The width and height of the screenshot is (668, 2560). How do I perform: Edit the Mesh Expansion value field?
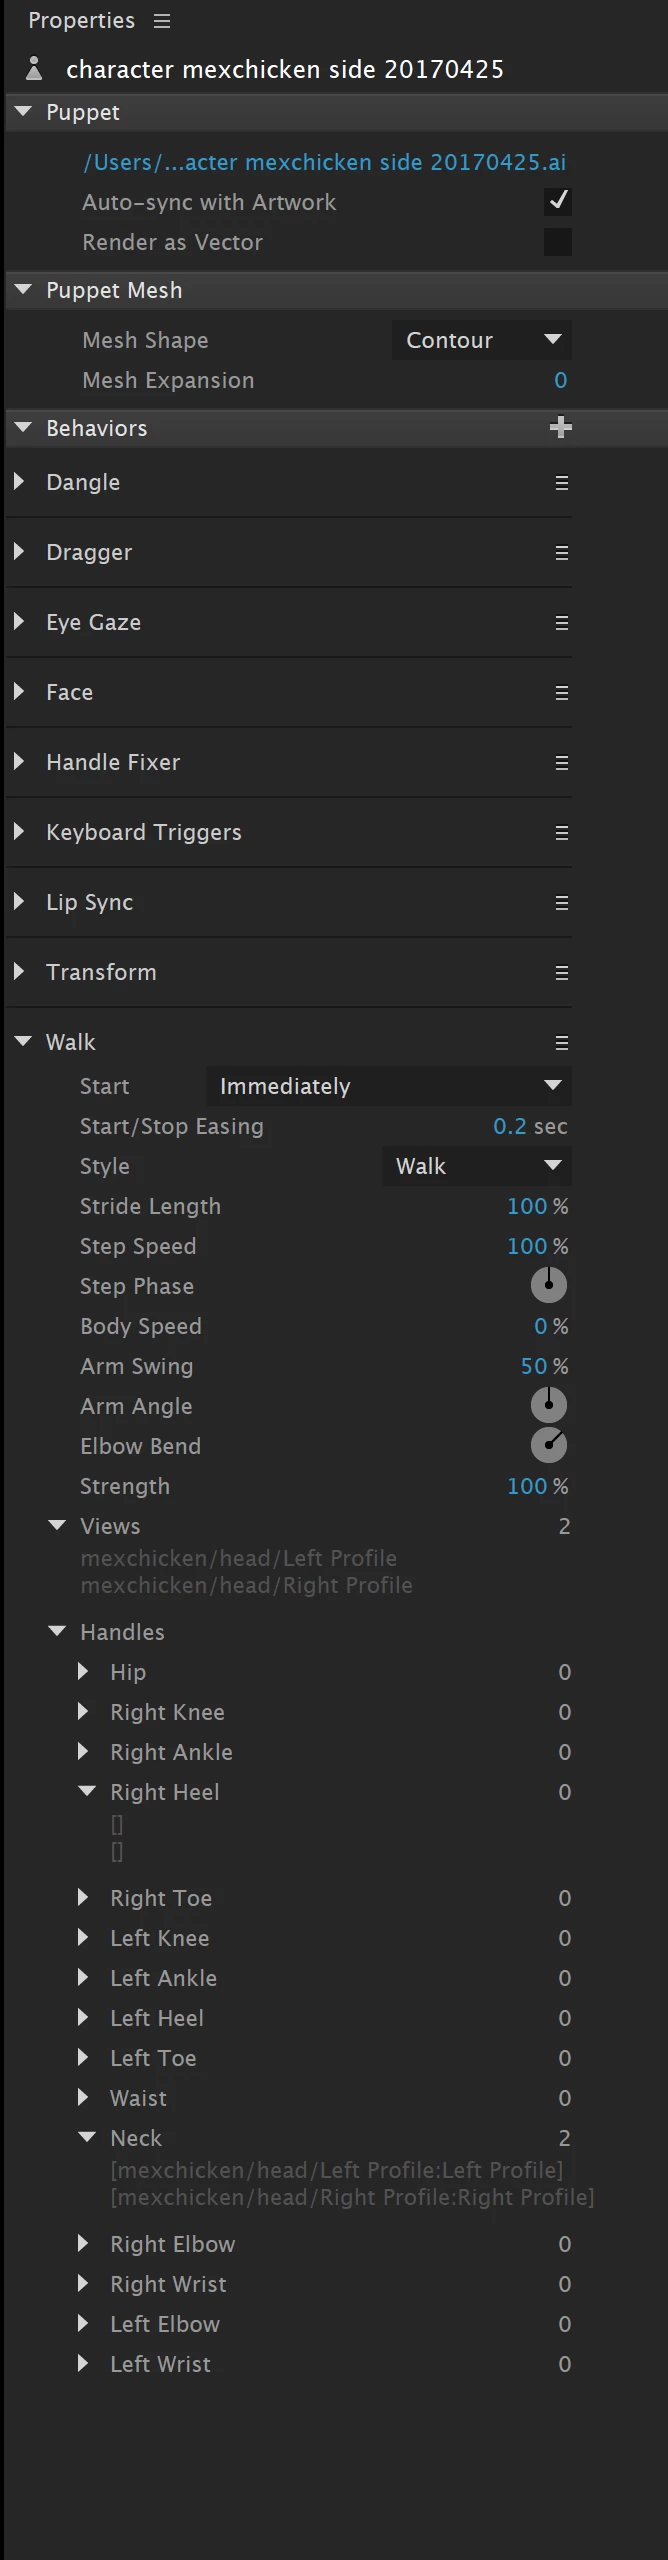click(x=560, y=380)
